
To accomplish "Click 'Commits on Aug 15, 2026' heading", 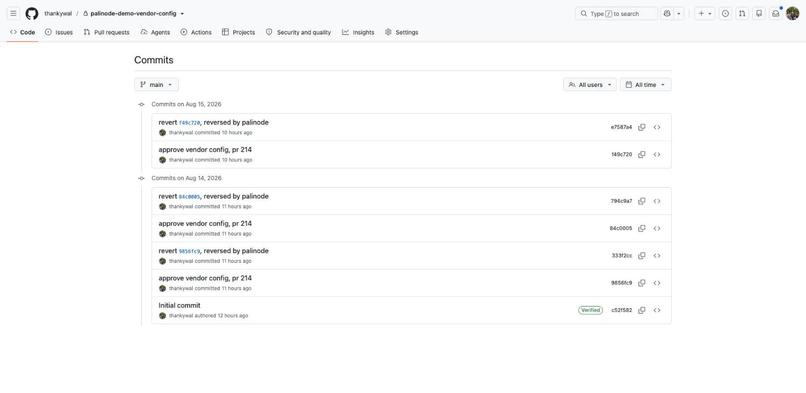I will click(x=186, y=104).
